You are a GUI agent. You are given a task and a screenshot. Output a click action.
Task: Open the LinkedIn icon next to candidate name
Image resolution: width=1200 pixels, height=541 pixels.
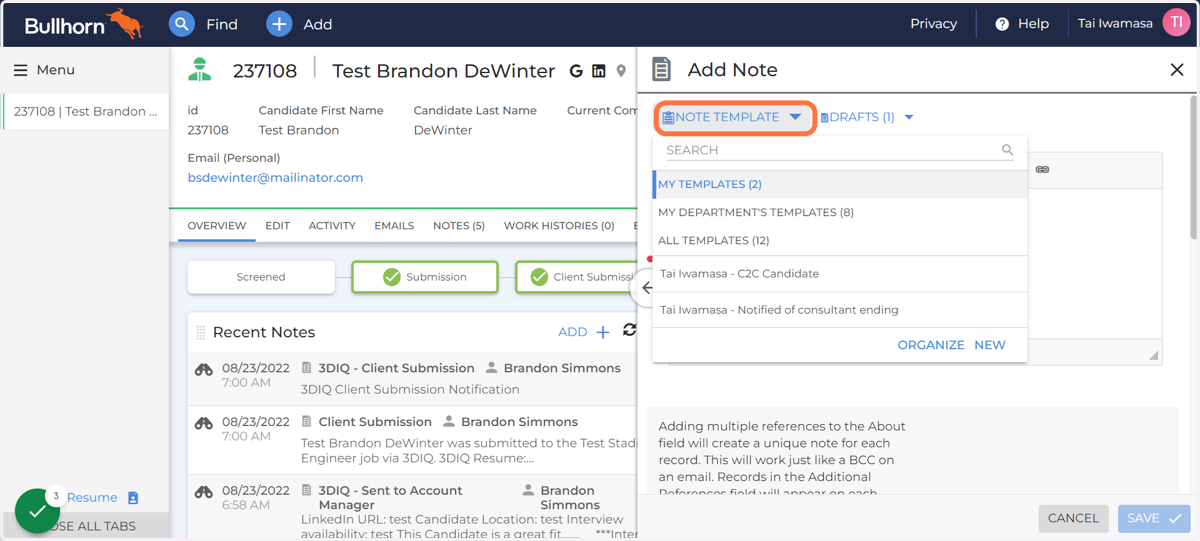click(599, 71)
